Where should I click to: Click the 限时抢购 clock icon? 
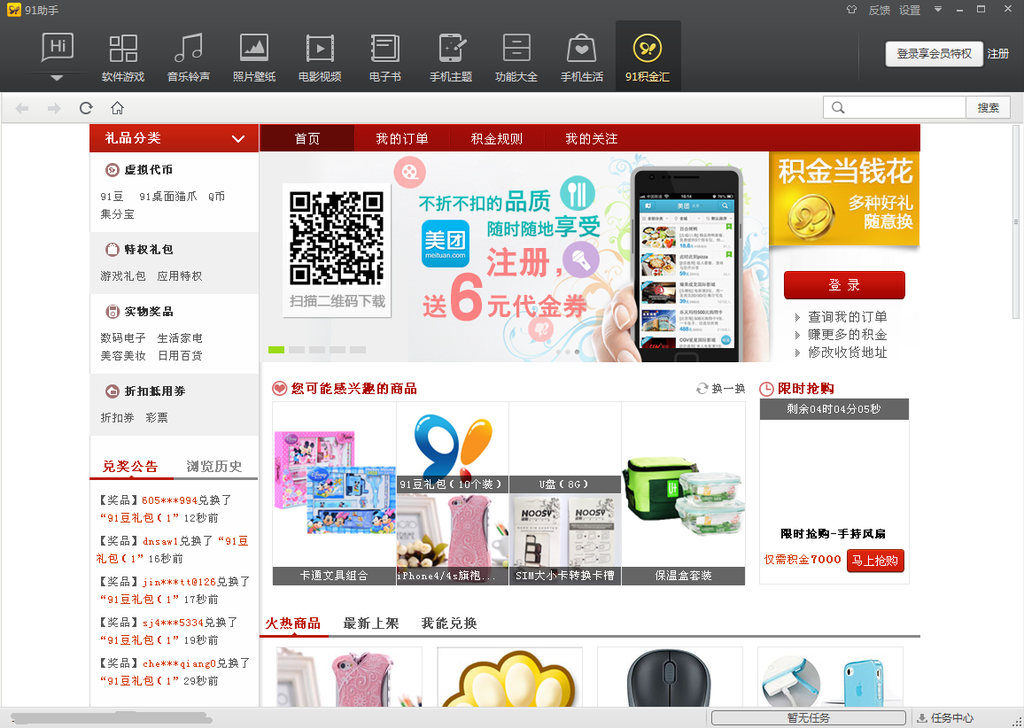tap(767, 389)
